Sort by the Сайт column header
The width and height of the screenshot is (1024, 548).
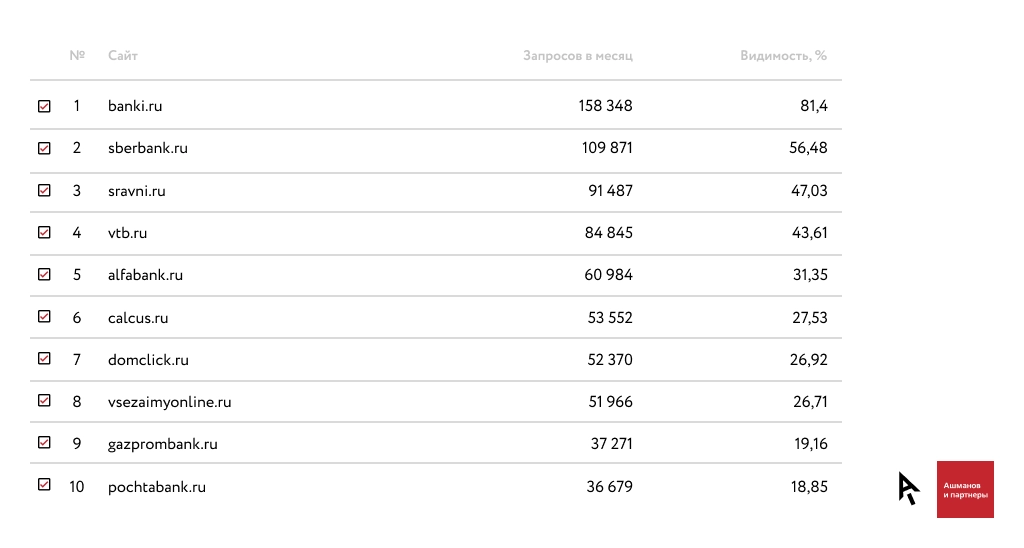click(x=123, y=56)
